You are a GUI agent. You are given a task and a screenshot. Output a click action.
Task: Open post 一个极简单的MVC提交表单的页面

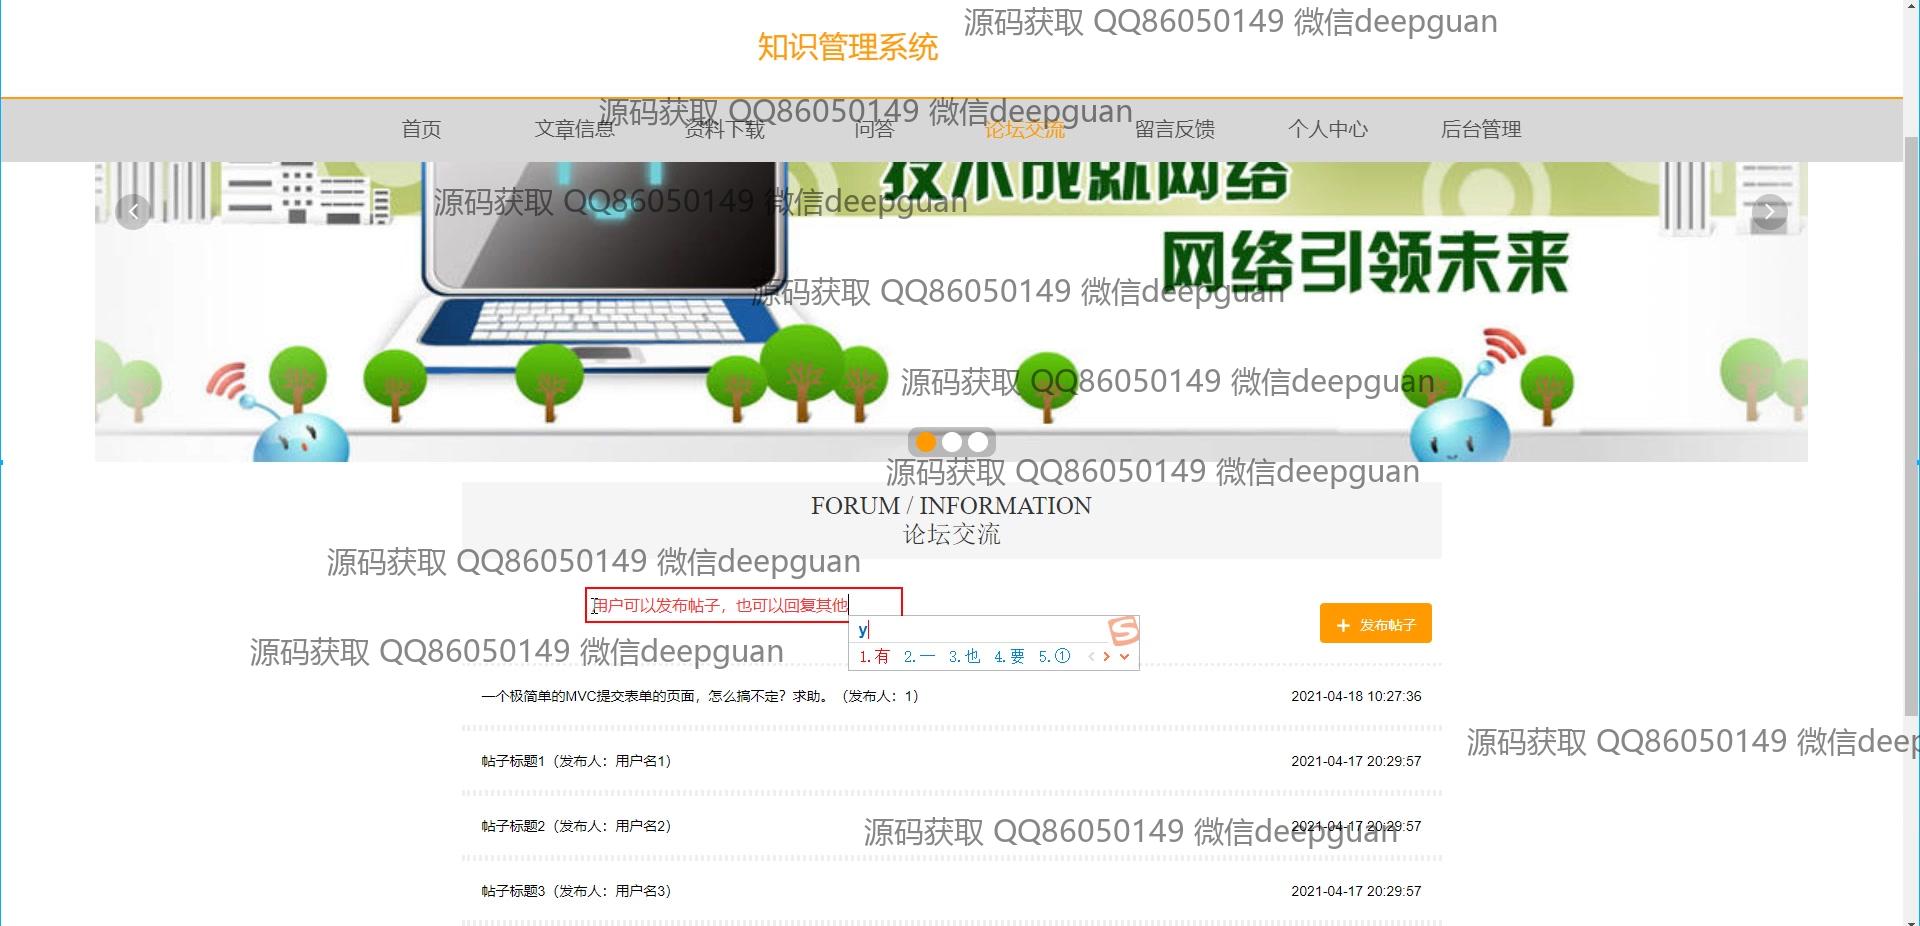coord(700,696)
